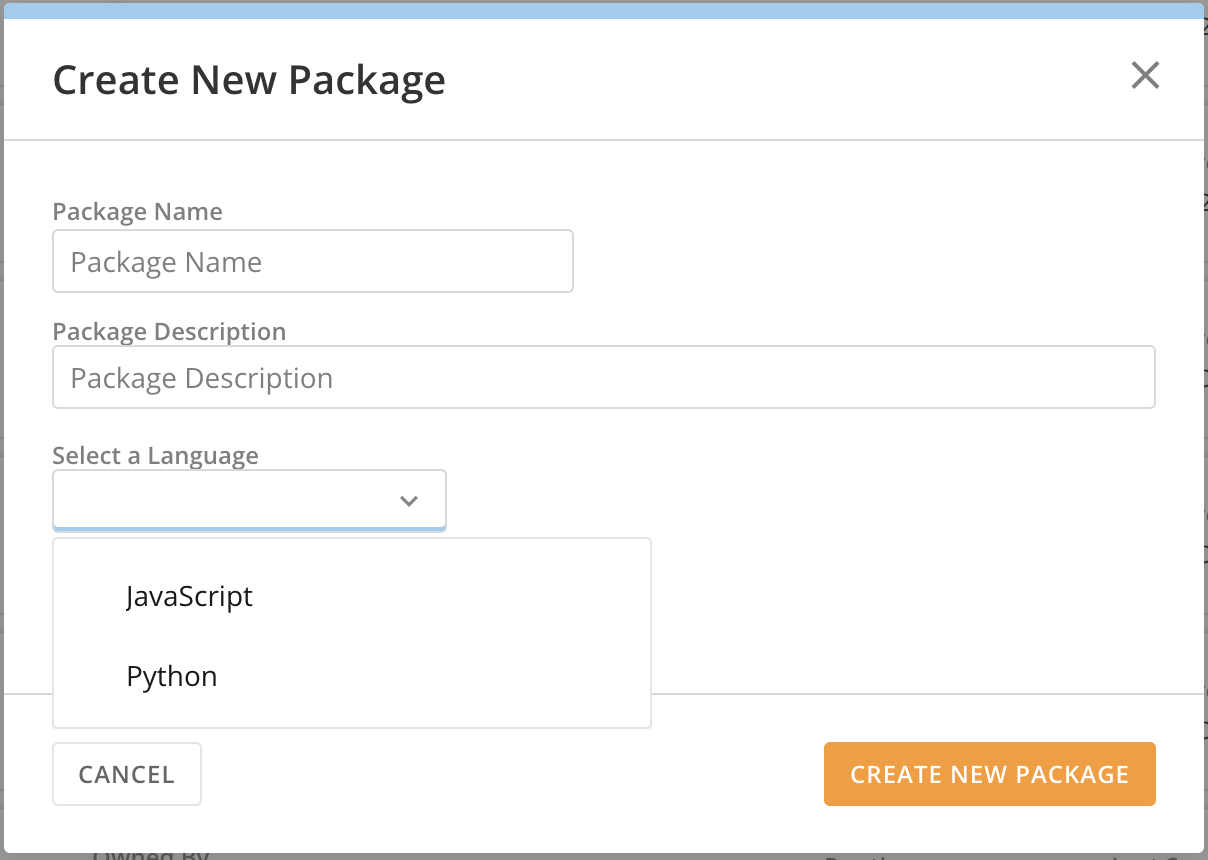Choose Python as the package language

[171, 676]
